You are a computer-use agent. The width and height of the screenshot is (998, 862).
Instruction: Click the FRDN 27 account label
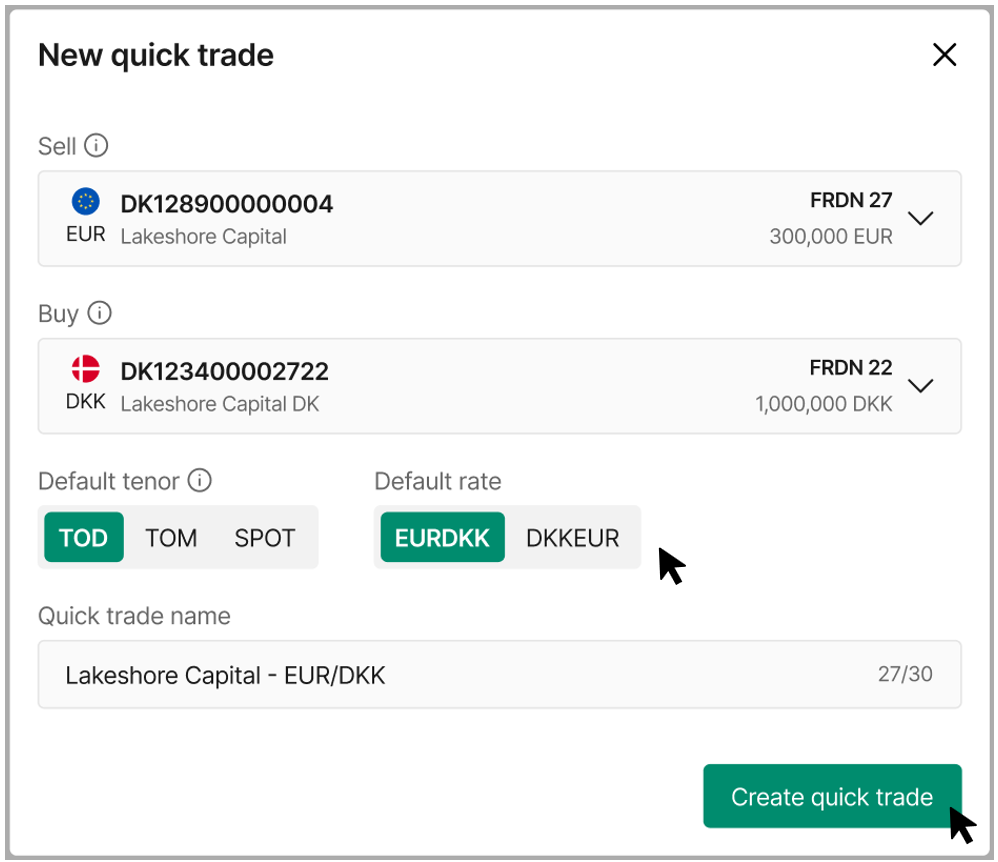tap(851, 200)
